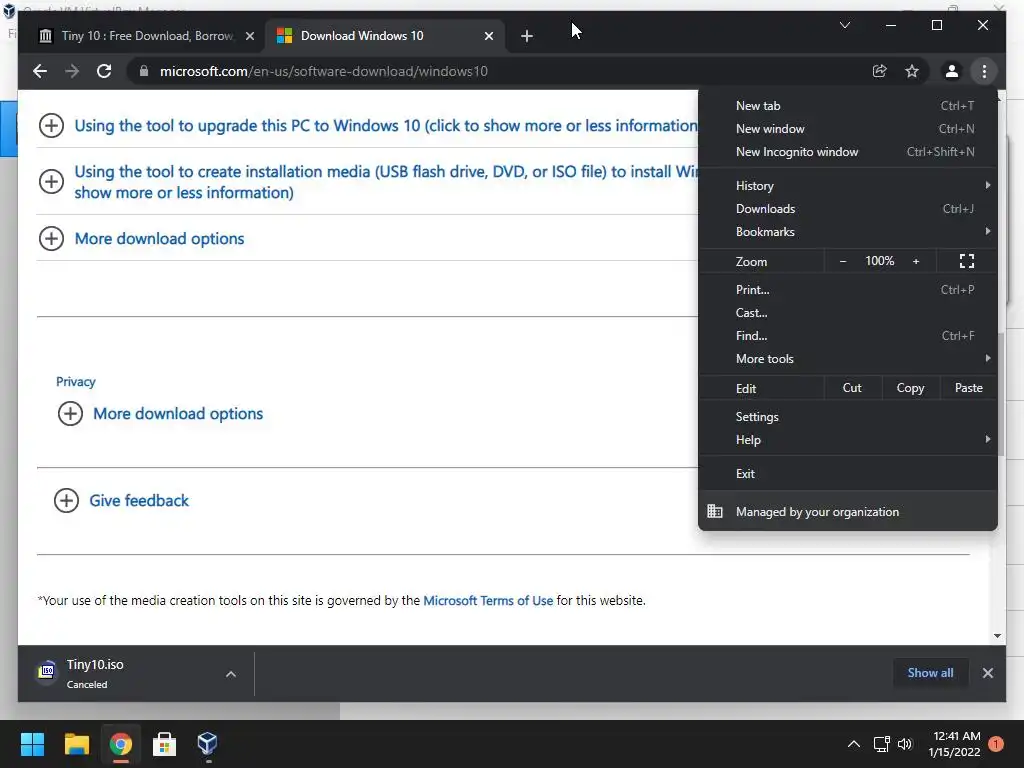Open the Tiny10.iso download options chevron
This screenshot has height=768, width=1024.
[231, 674]
